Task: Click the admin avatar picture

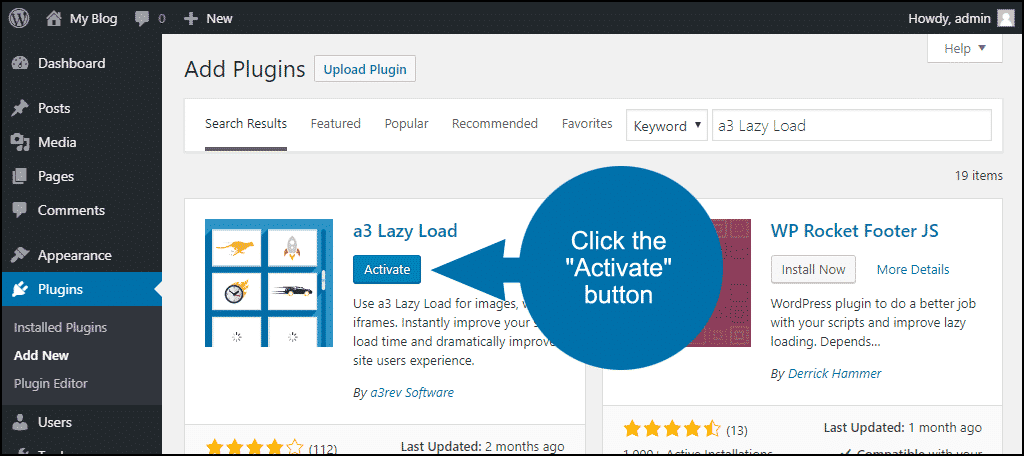Action: point(1006,19)
